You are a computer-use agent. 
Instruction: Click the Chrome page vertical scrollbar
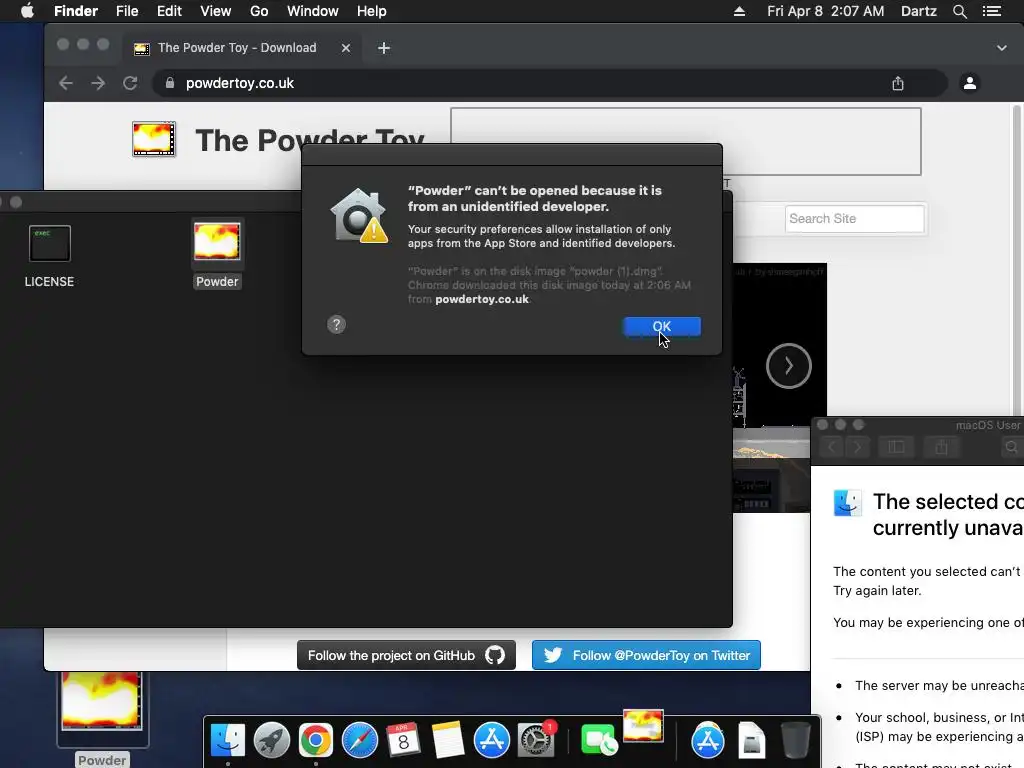pos(1016,259)
